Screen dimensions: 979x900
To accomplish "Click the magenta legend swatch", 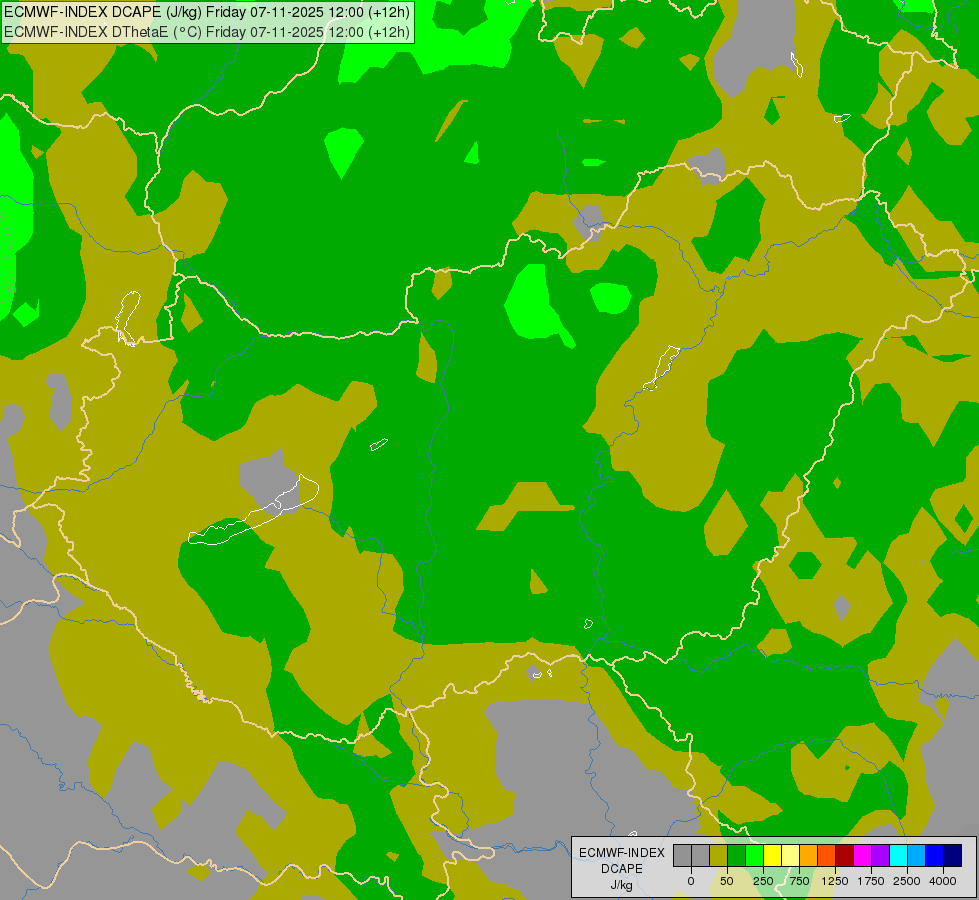I will pyautogui.click(x=862, y=855).
